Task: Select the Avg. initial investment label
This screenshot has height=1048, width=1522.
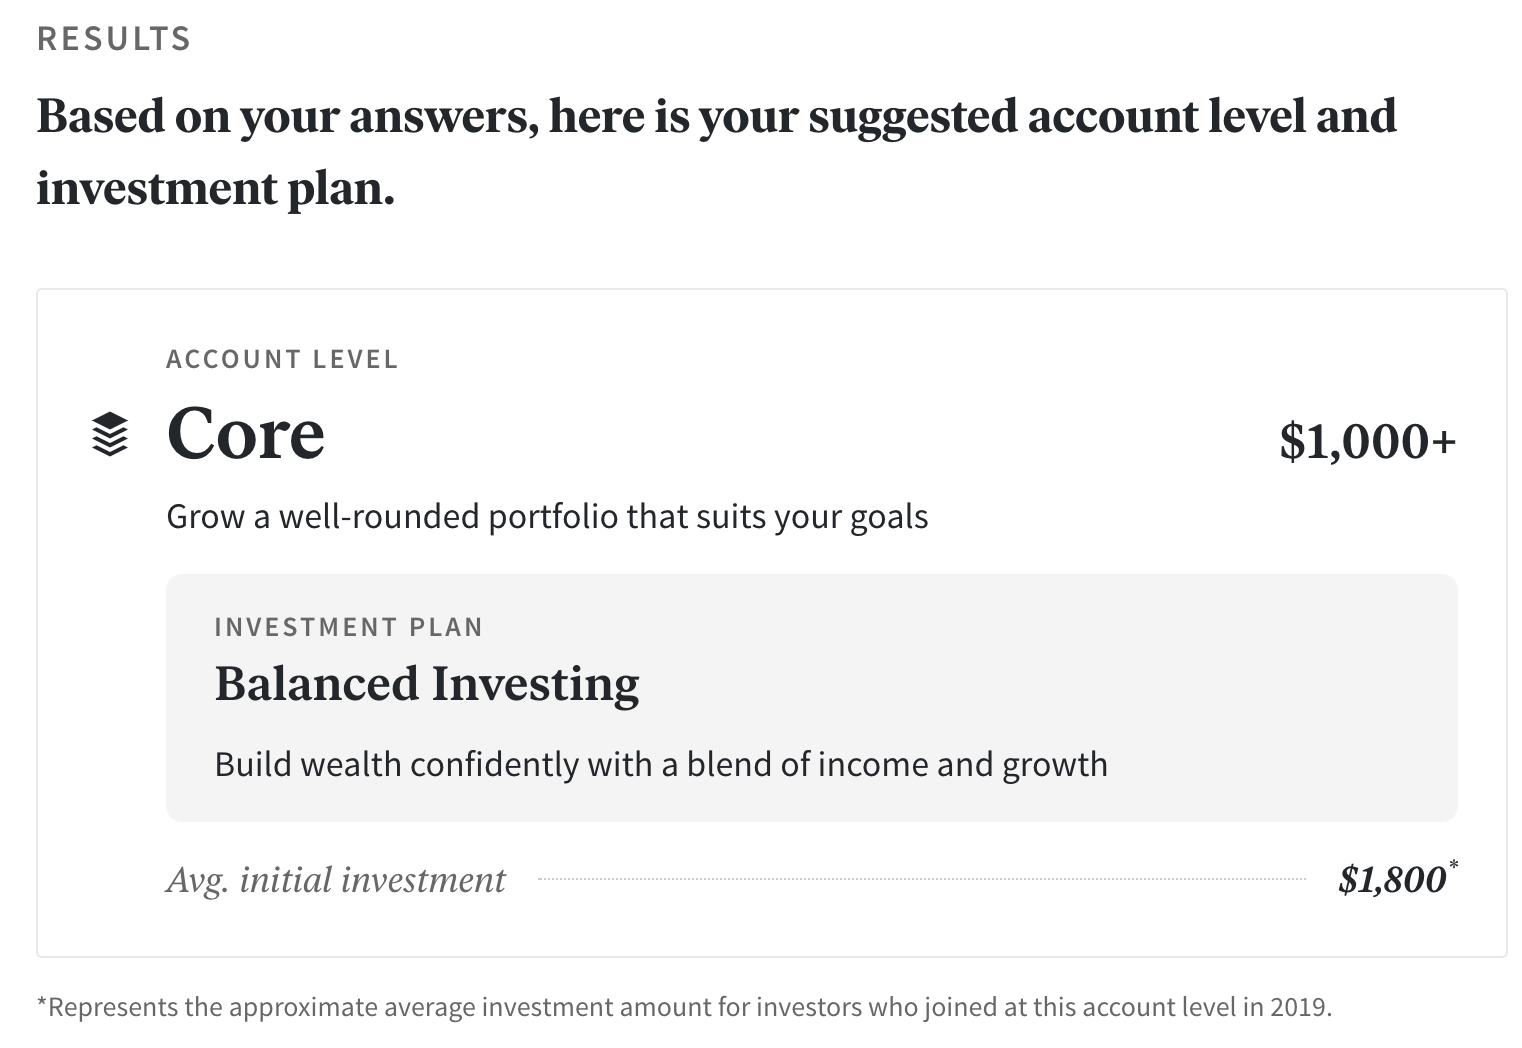Action: pos(336,880)
